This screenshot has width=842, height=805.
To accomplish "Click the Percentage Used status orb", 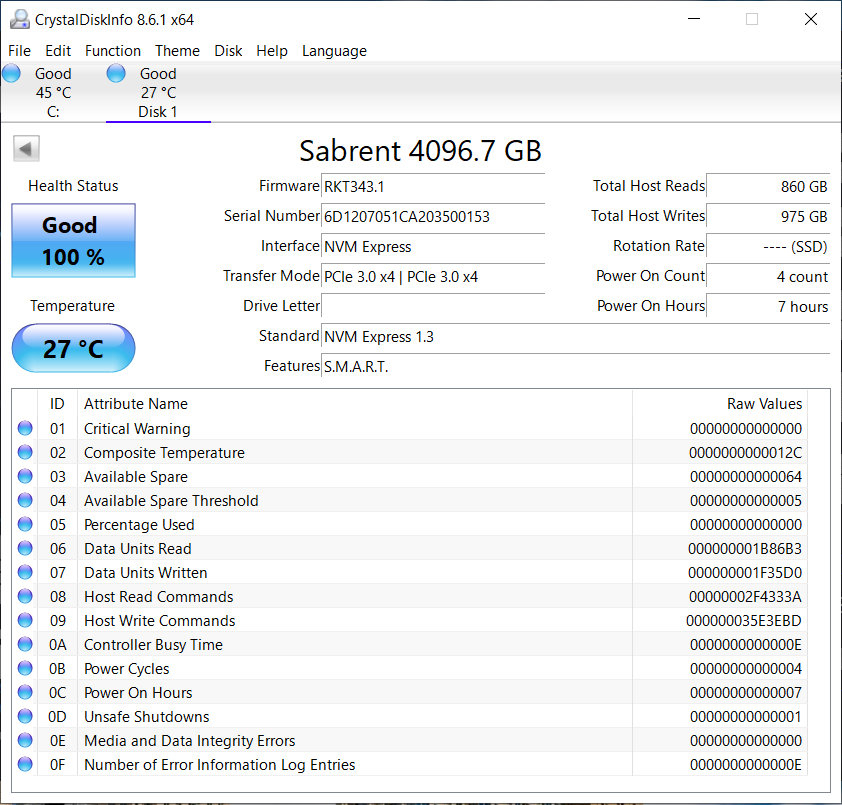I will point(25,525).
